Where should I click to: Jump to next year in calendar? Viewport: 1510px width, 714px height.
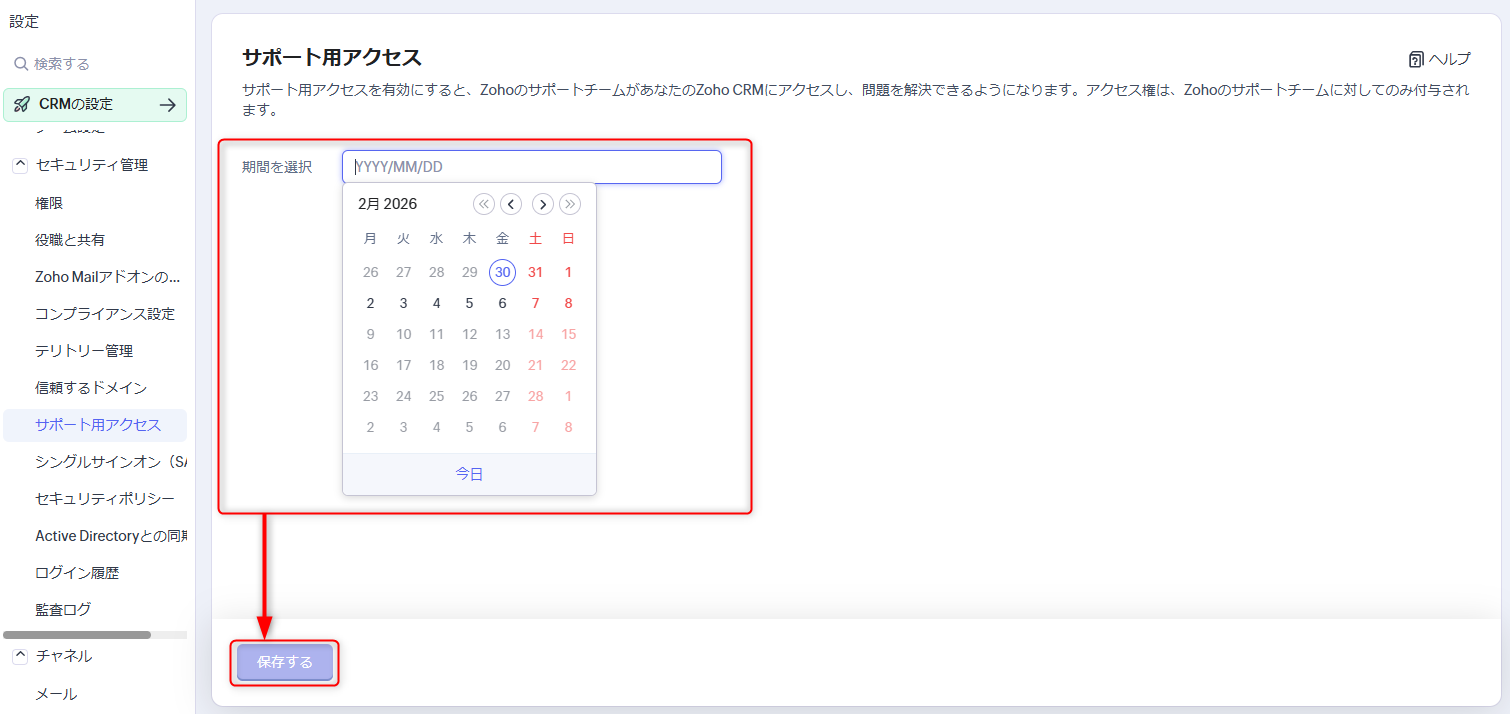pyautogui.click(x=570, y=204)
